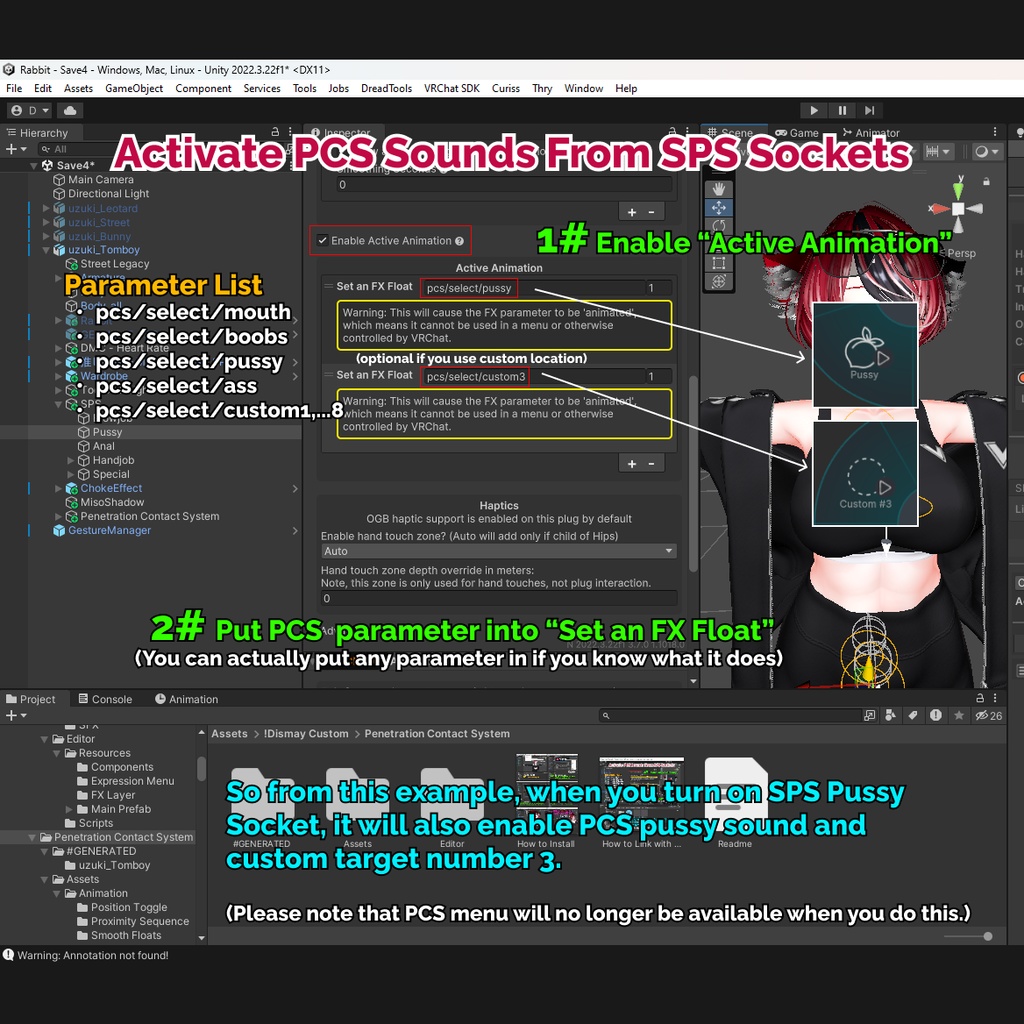Select the Rect tool in Scene overlay
Viewport: 1024px width, 1024px height.
click(718, 263)
